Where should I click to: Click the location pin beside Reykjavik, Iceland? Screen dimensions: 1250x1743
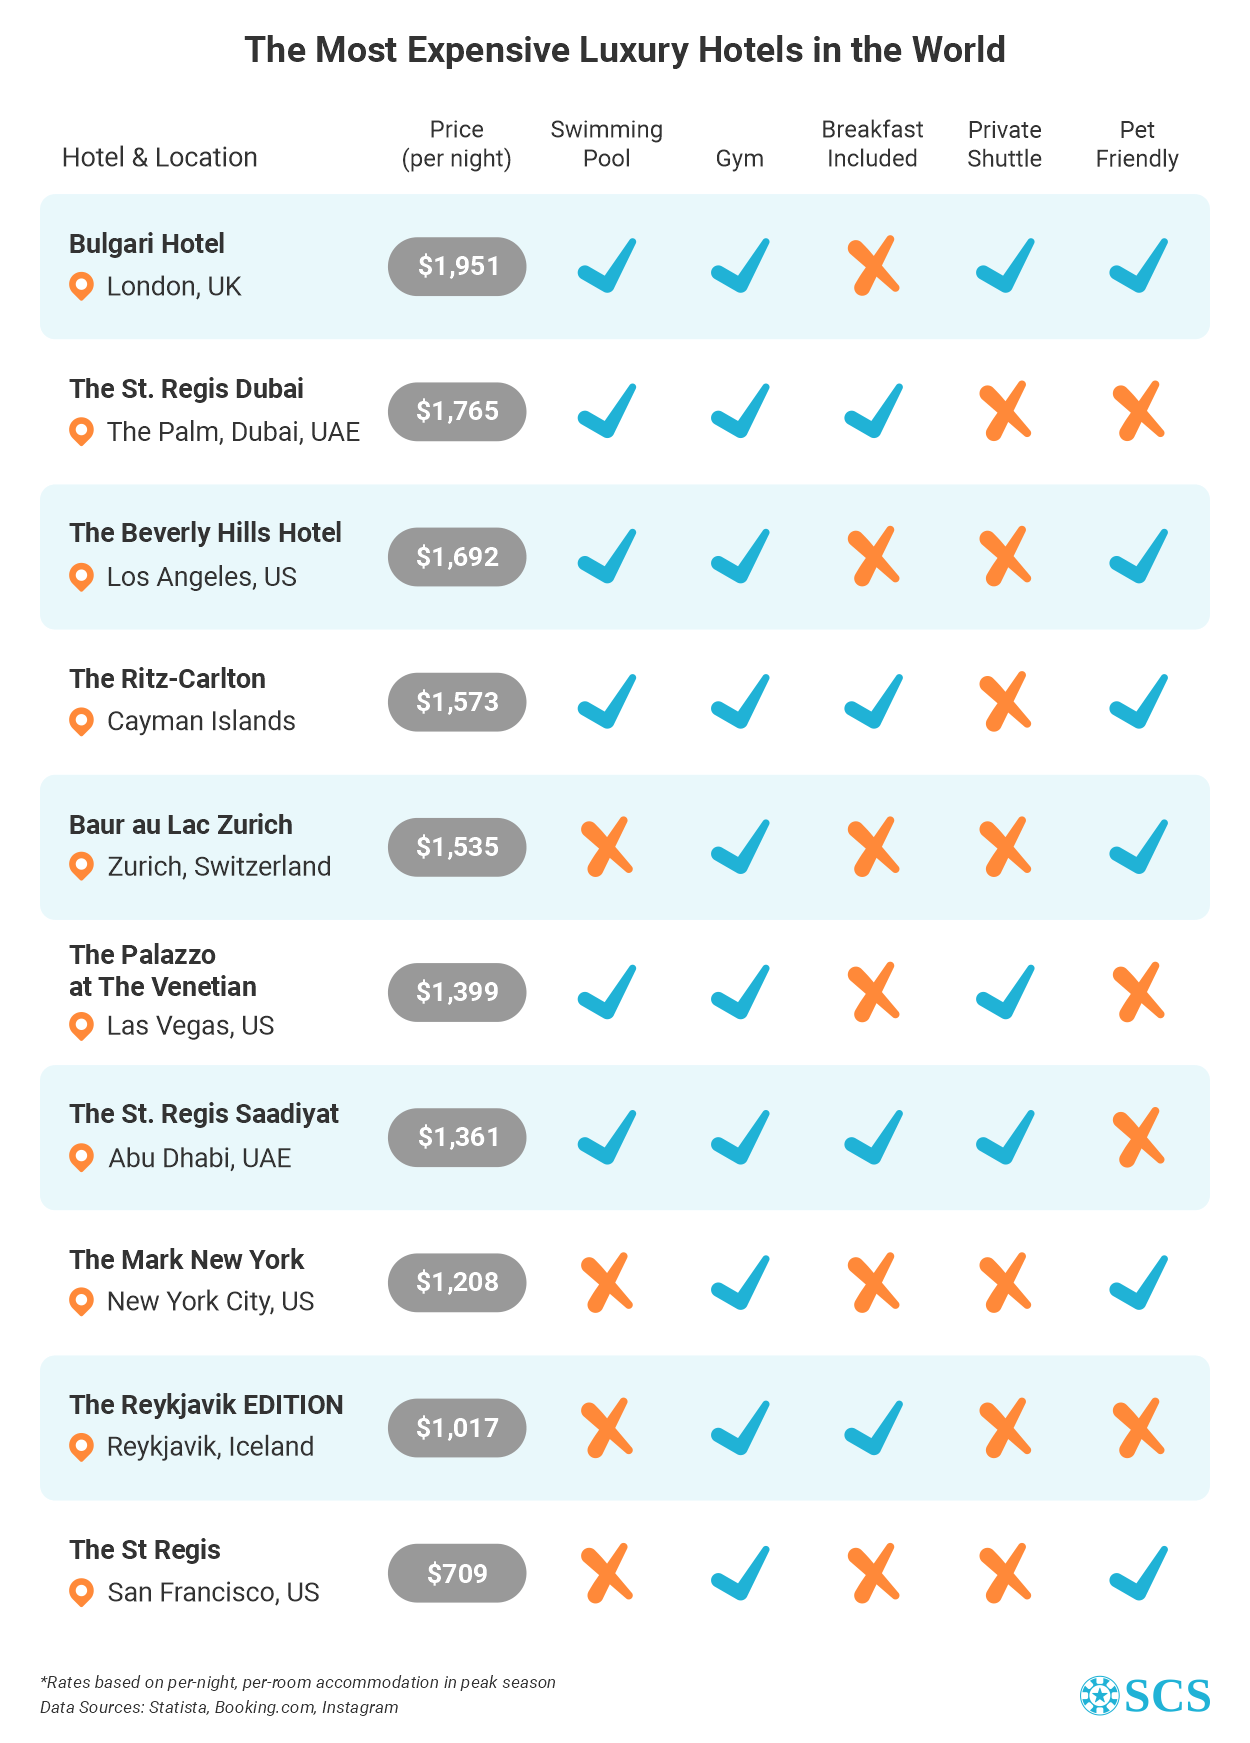tap(81, 1447)
